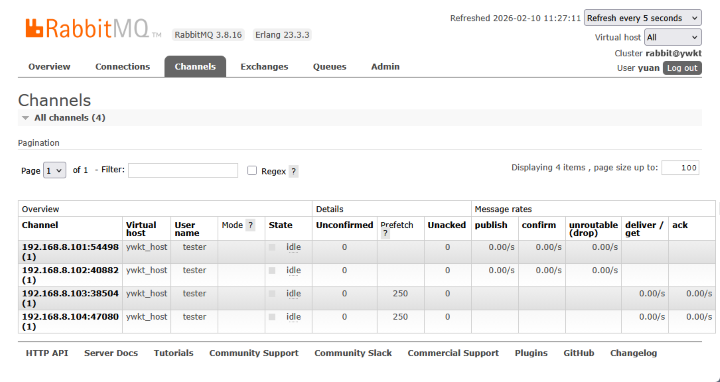This screenshot has width=720, height=382.
Task: Sort by the ack column header
Action: click(x=680, y=225)
